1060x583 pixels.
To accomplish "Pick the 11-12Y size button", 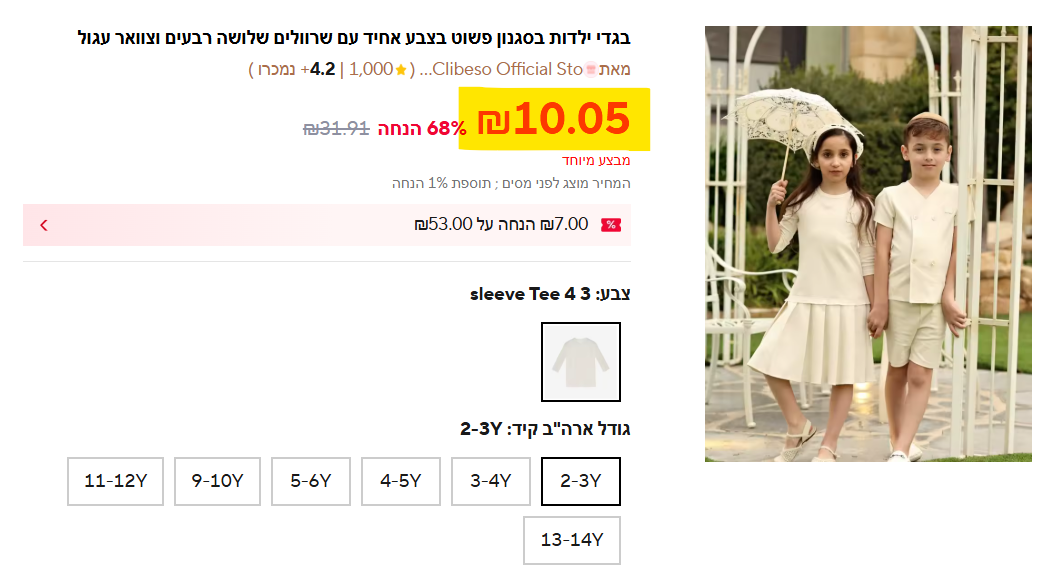I will 116,481.
